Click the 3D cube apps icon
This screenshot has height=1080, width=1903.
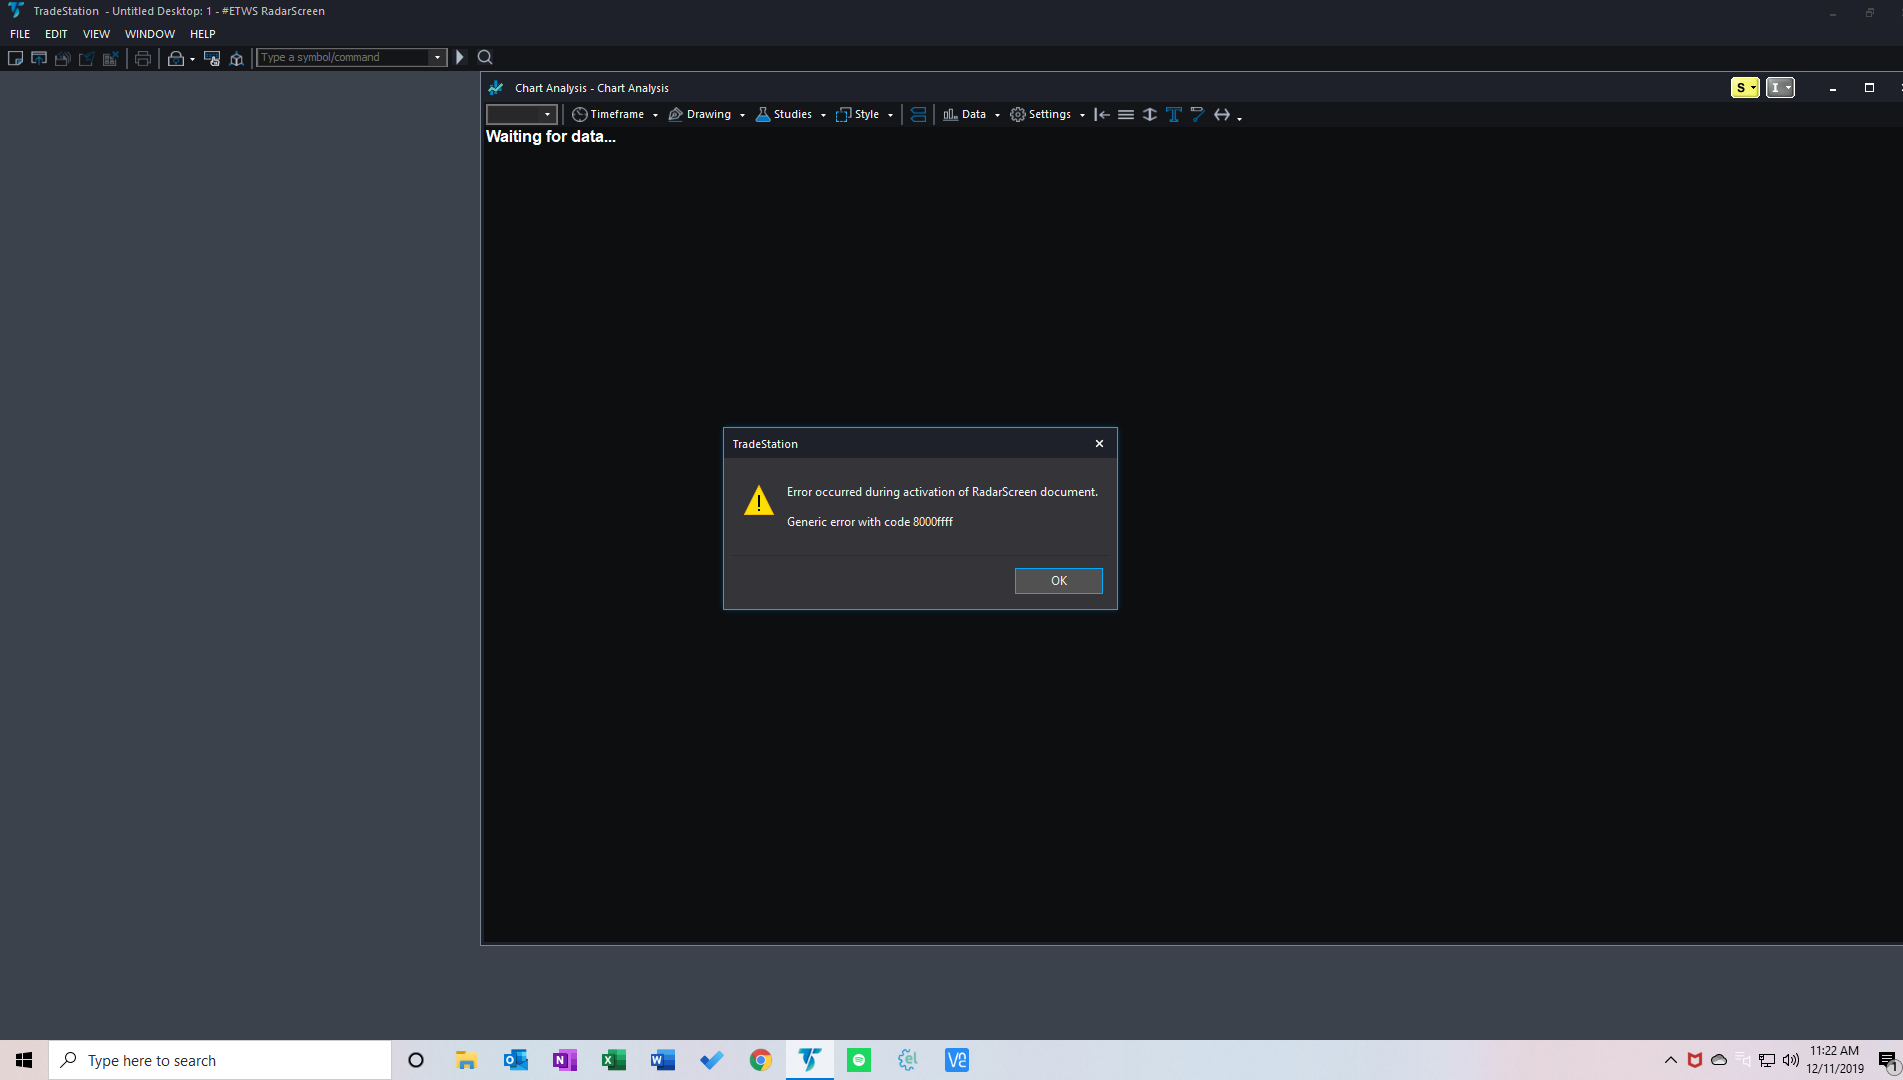237,58
